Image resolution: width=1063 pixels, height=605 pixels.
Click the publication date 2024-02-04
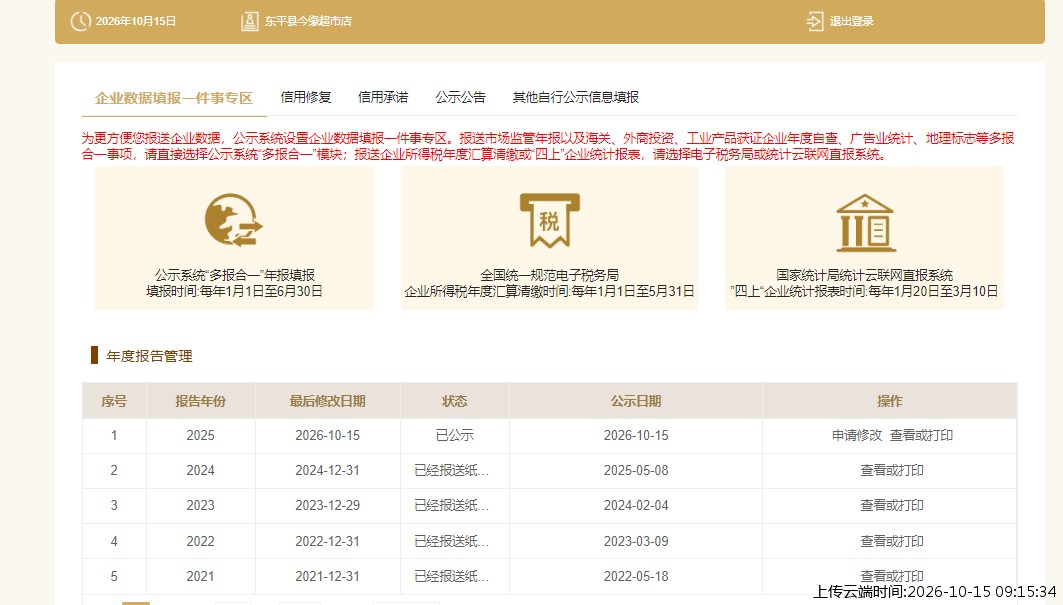click(x=636, y=506)
